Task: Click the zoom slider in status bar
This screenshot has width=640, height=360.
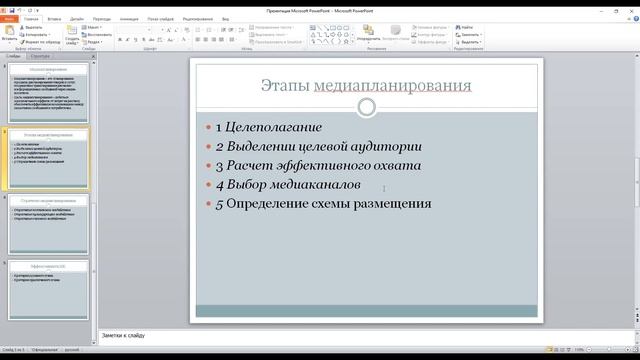Action: [x=609, y=349]
